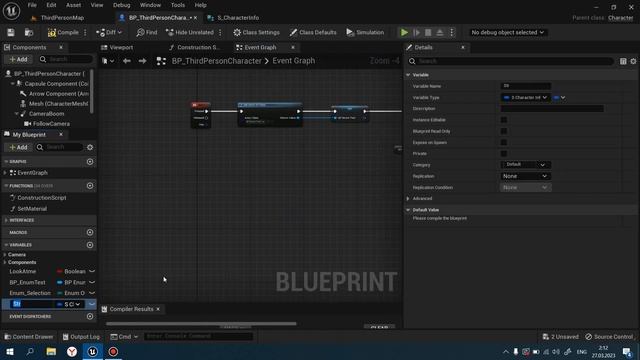Open Details panel settings gear

[x=633, y=61]
